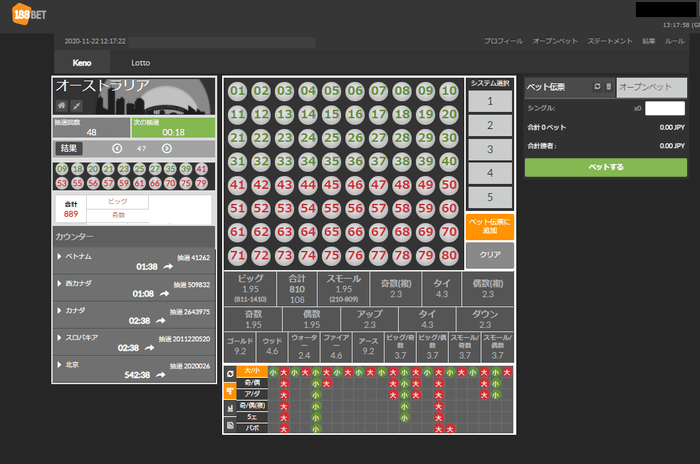Open the bar chart statistics icon

coord(230,408)
